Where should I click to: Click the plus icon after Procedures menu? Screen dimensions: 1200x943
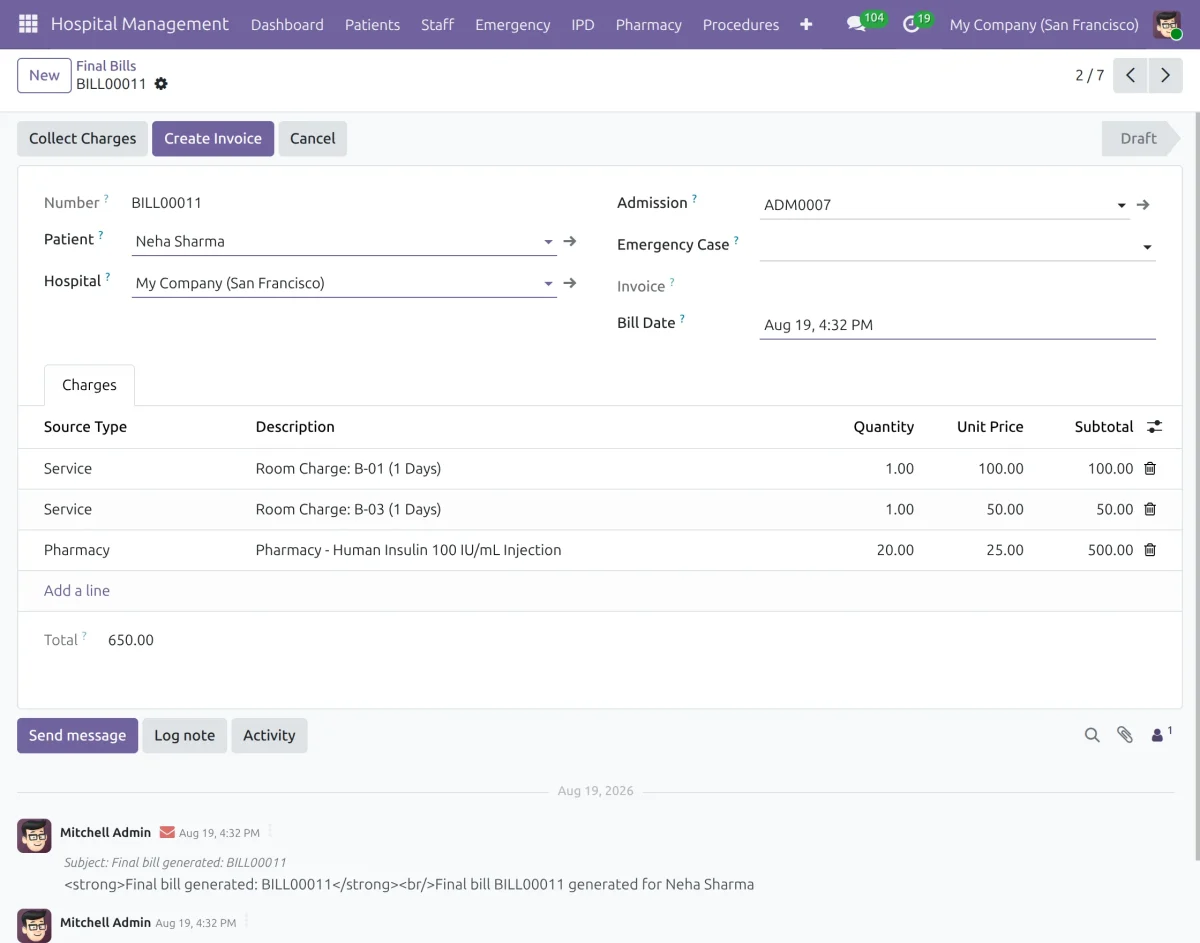point(806,24)
